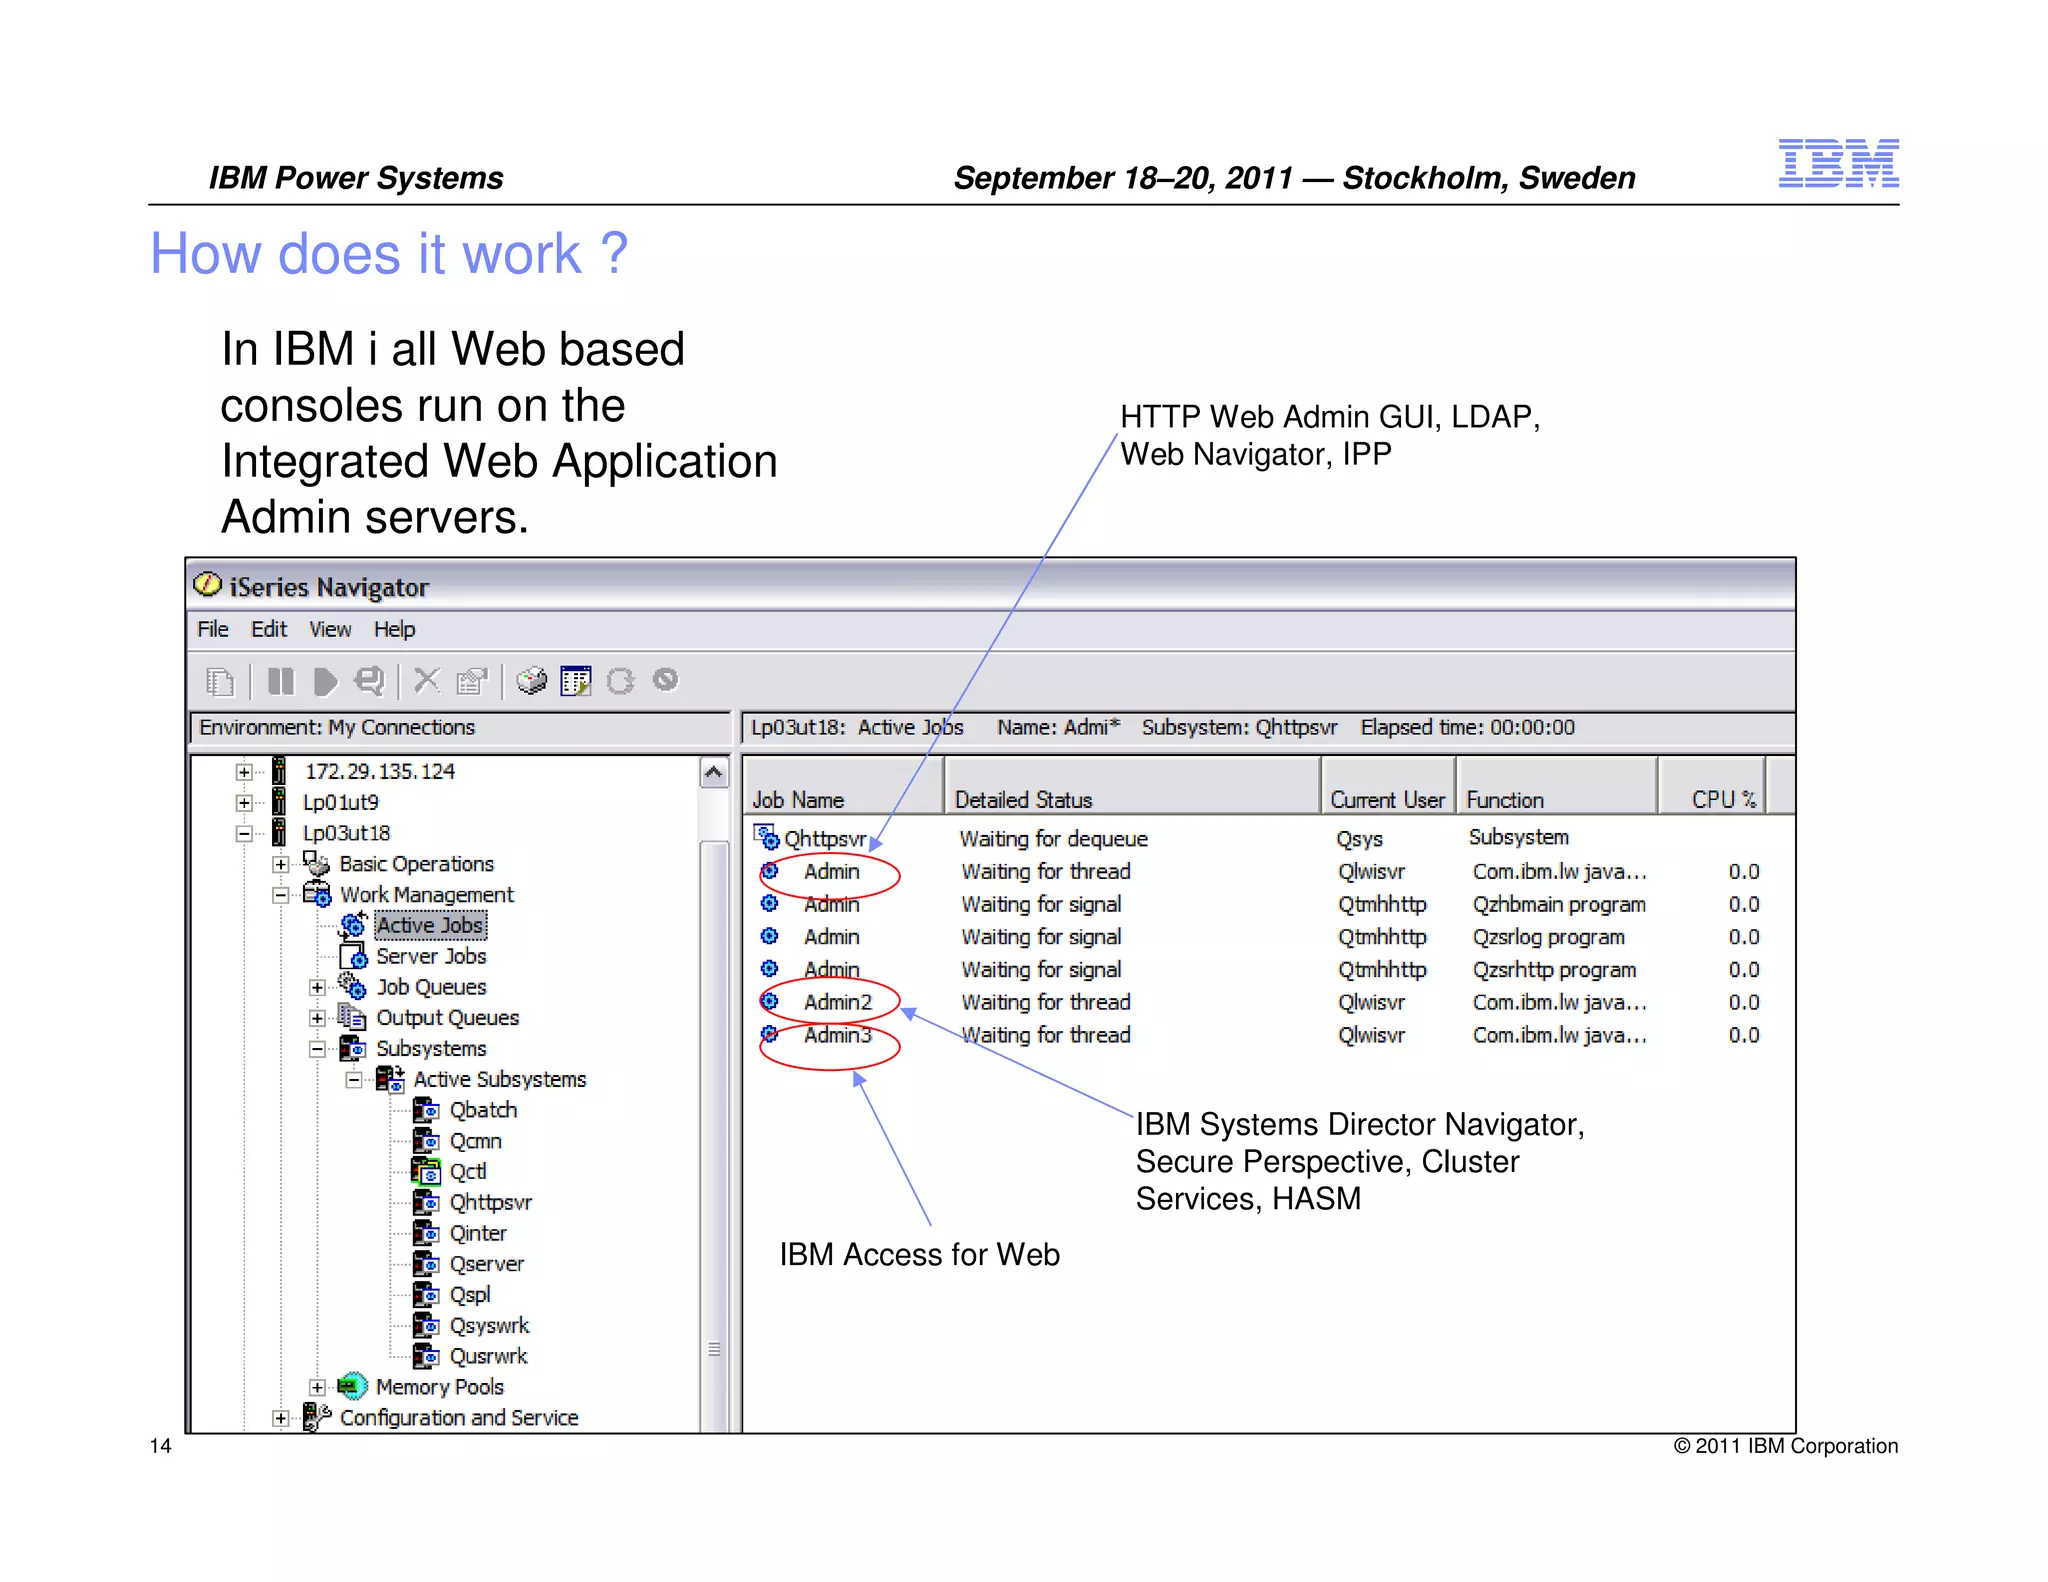Click the hold (pause) toolbar icon
This screenshot has height=1582, width=2048.
pos(281,682)
